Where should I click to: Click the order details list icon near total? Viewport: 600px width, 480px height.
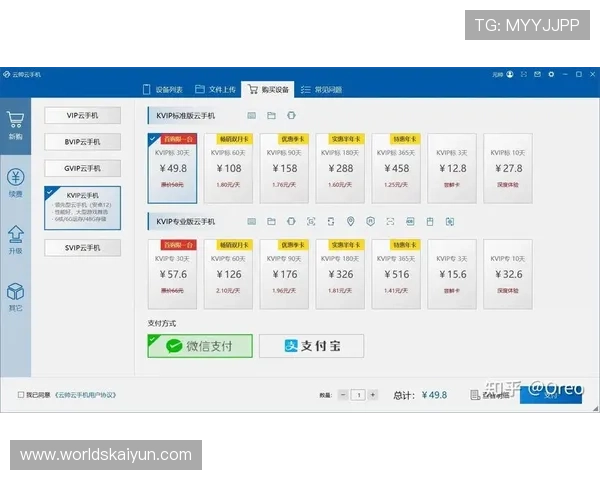(475, 395)
